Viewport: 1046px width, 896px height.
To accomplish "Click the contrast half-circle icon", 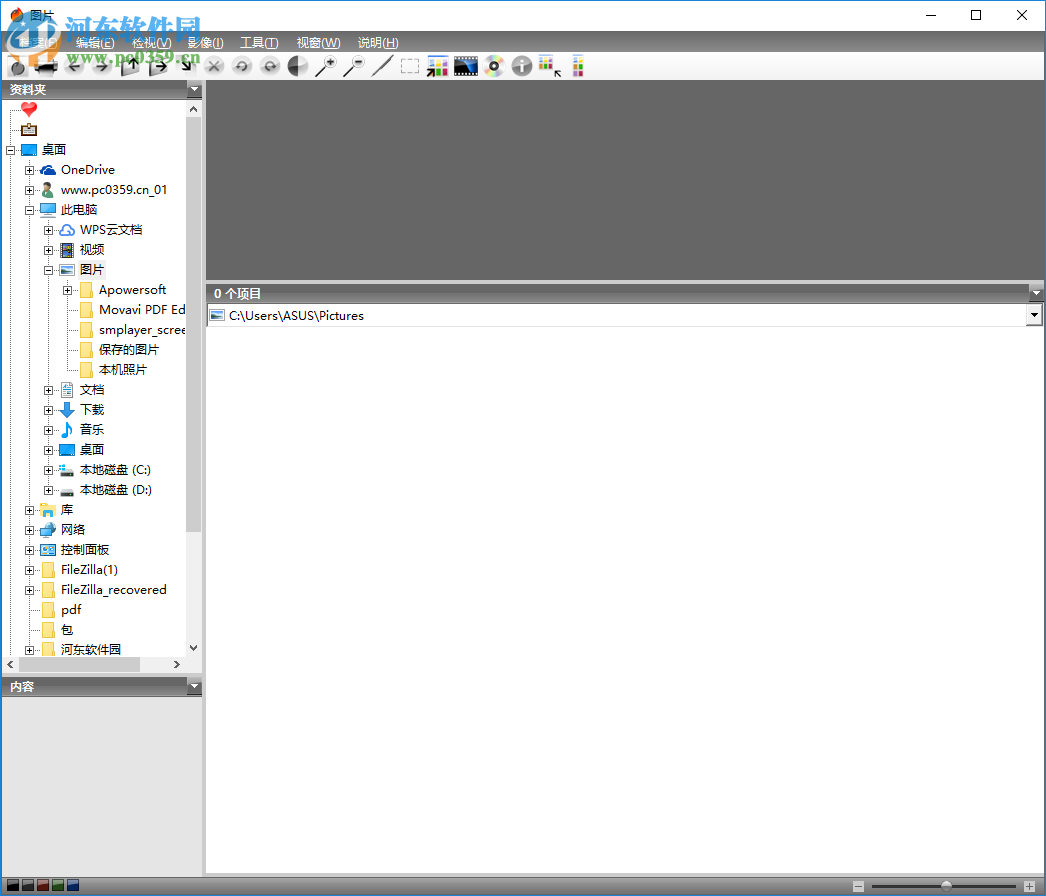I will 298,67.
